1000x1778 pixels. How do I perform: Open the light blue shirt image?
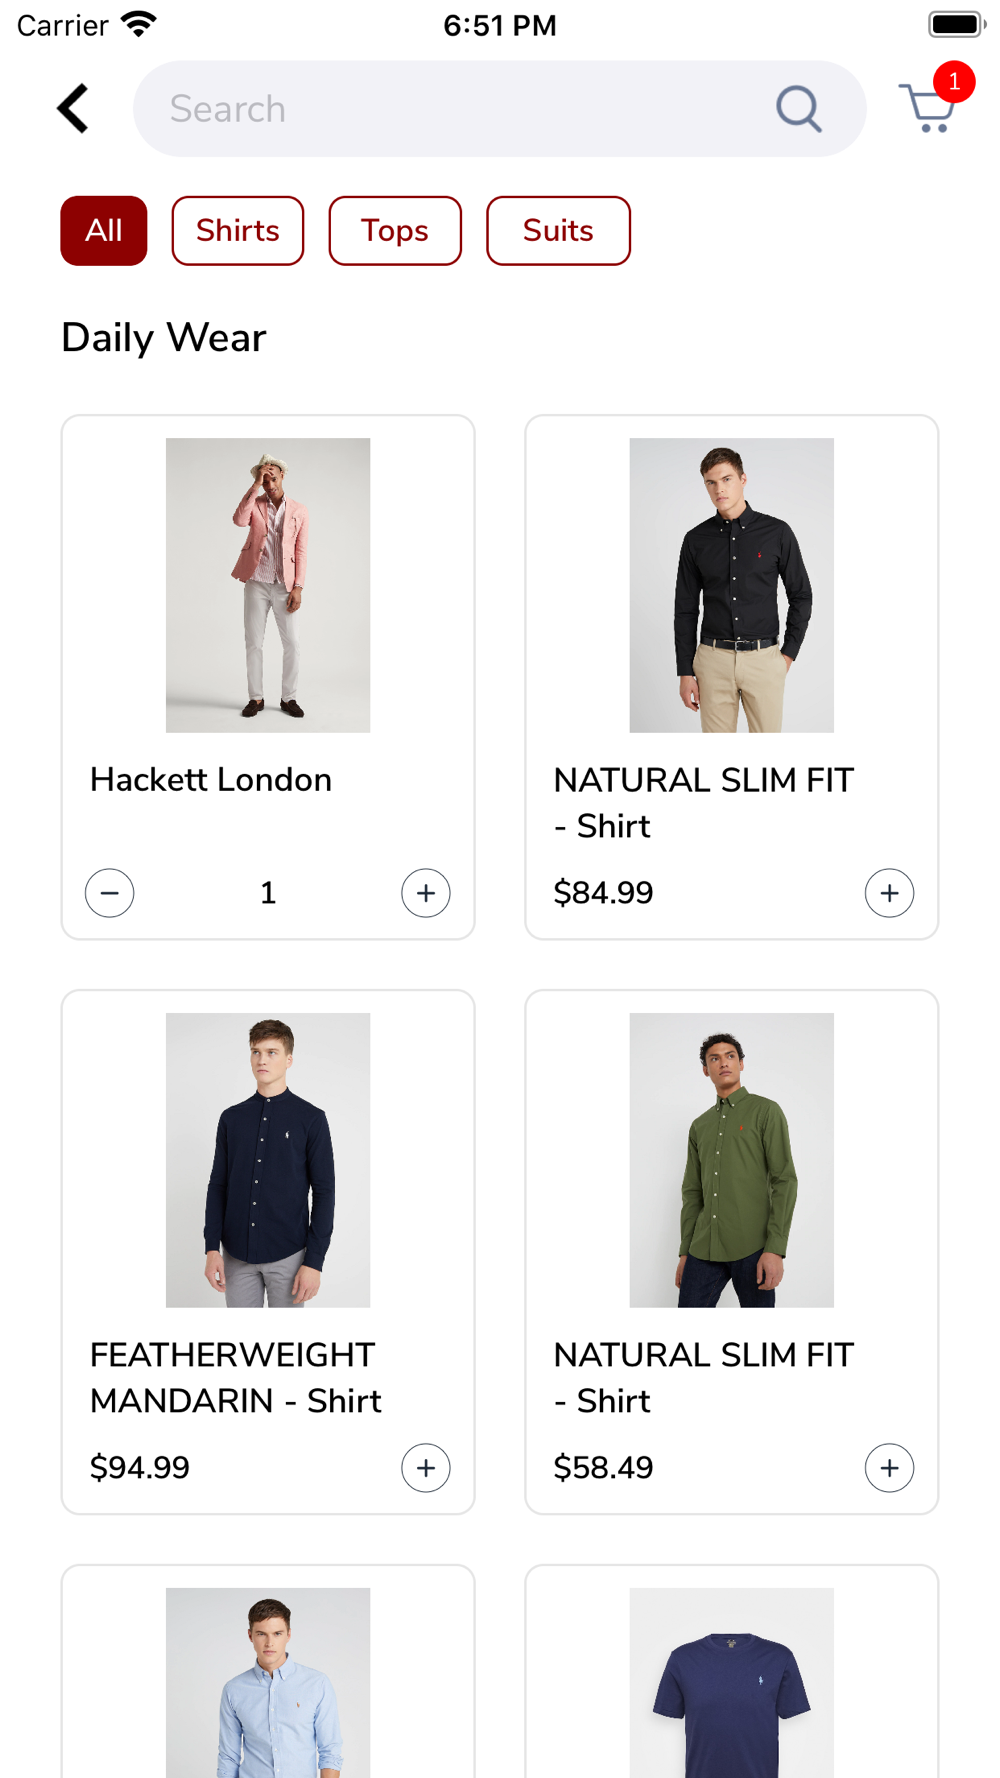click(268, 1683)
